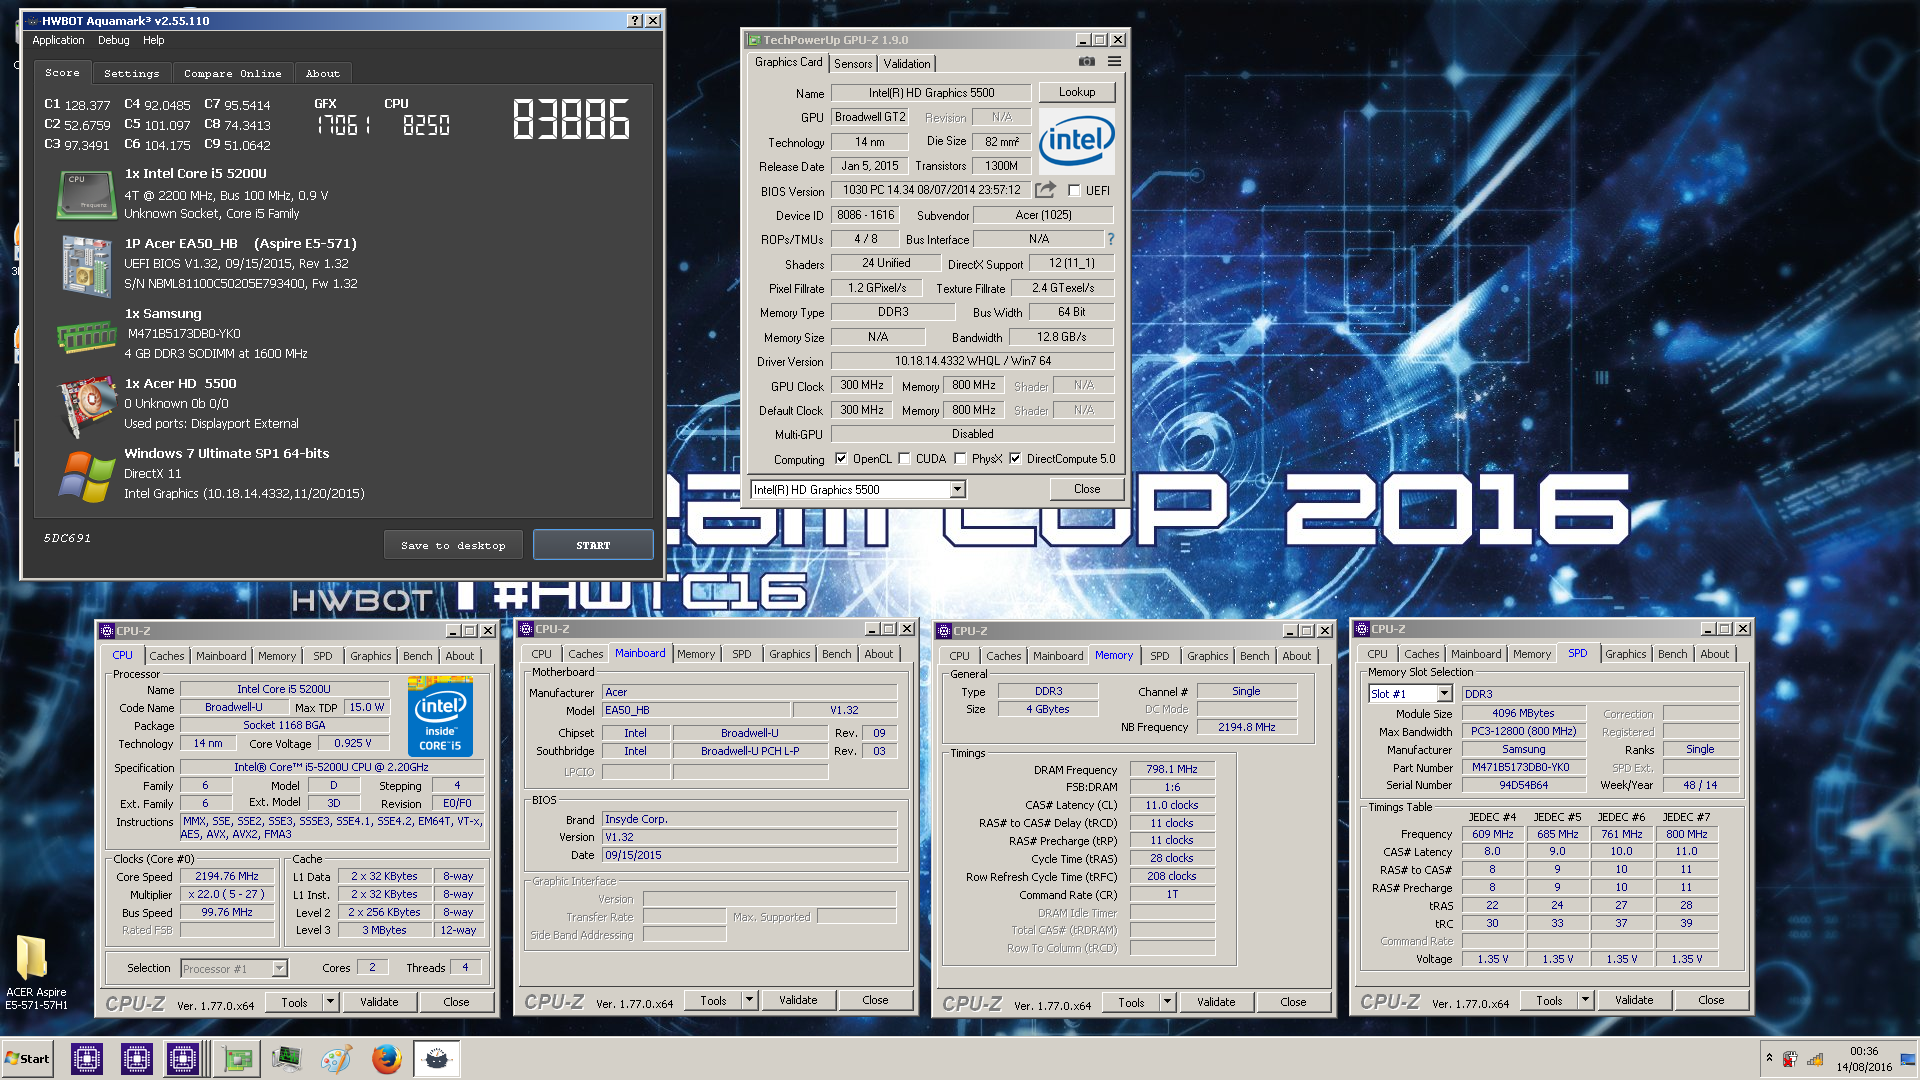The height and width of the screenshot is (1080, 1920).
Task: Launch Firefox from the taskbar
Action: (x=386, y=1058)
